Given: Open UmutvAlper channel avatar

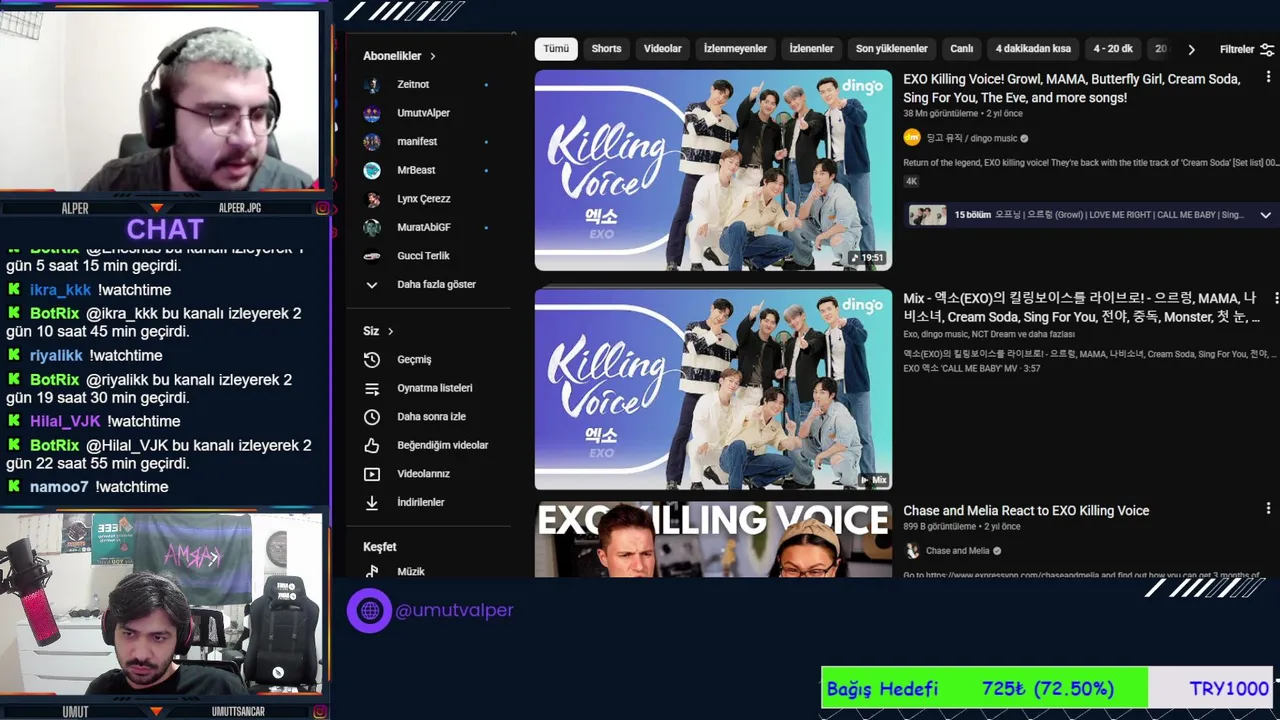Looking at the screenshot, I should [x=372, y=114].
